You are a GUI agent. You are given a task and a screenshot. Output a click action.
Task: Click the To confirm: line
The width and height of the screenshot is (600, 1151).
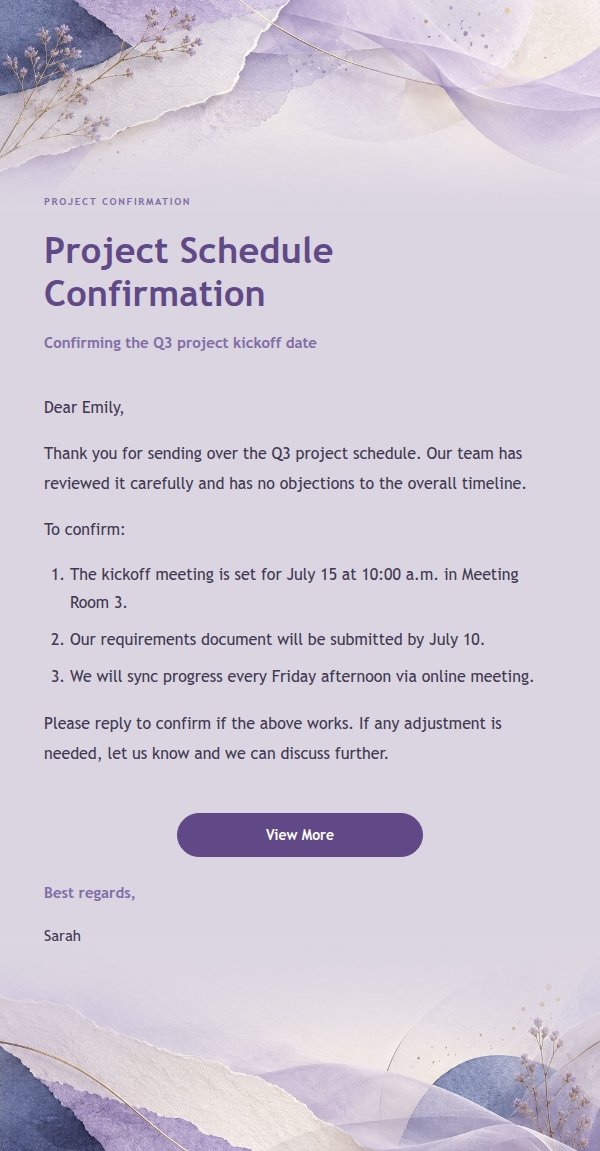(x=84, y=529)
